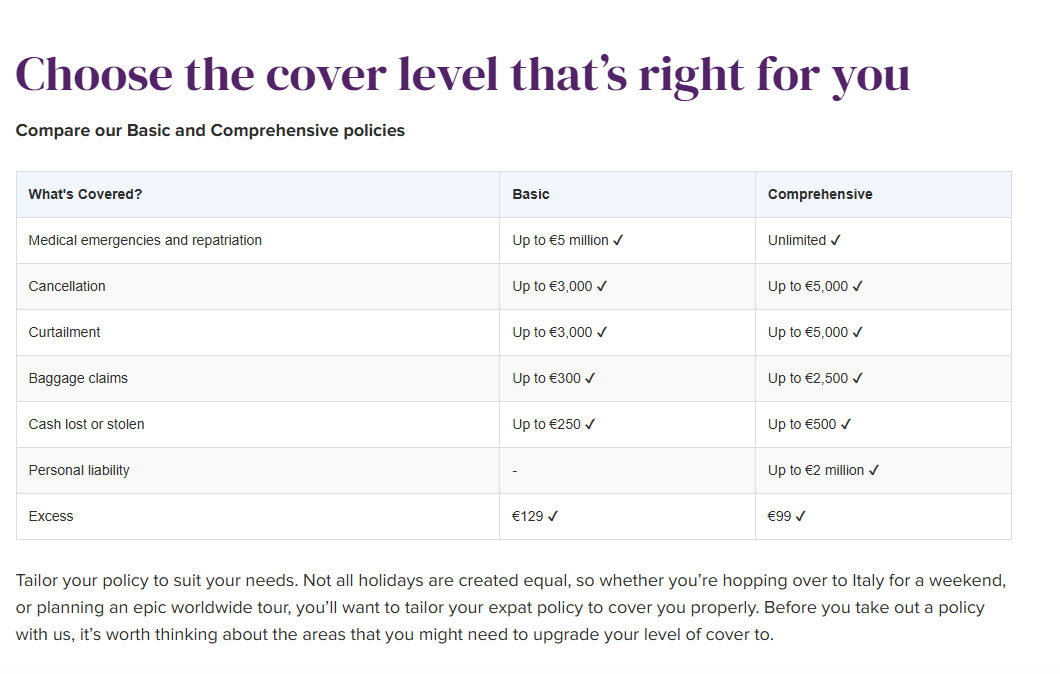
Task: Click the checkmark beside Basic €5 million
Action: [x=619, y=240]
